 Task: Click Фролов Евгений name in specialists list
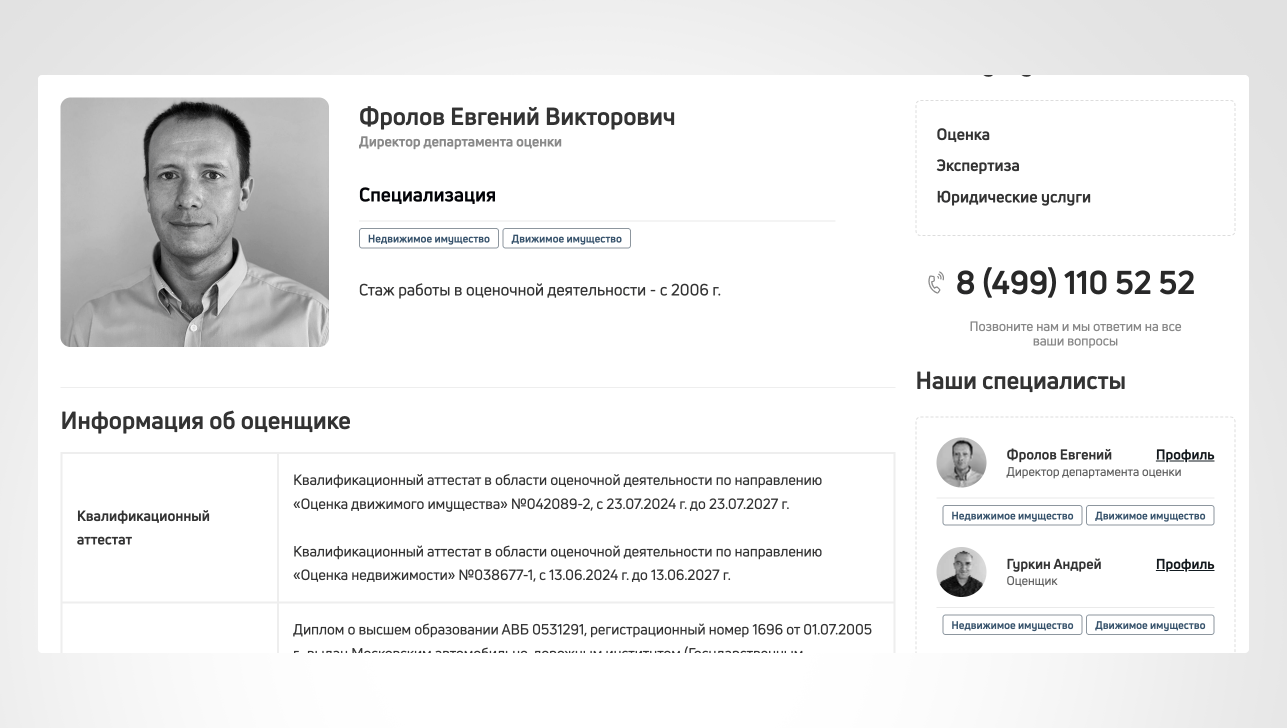click(1059, 455)
